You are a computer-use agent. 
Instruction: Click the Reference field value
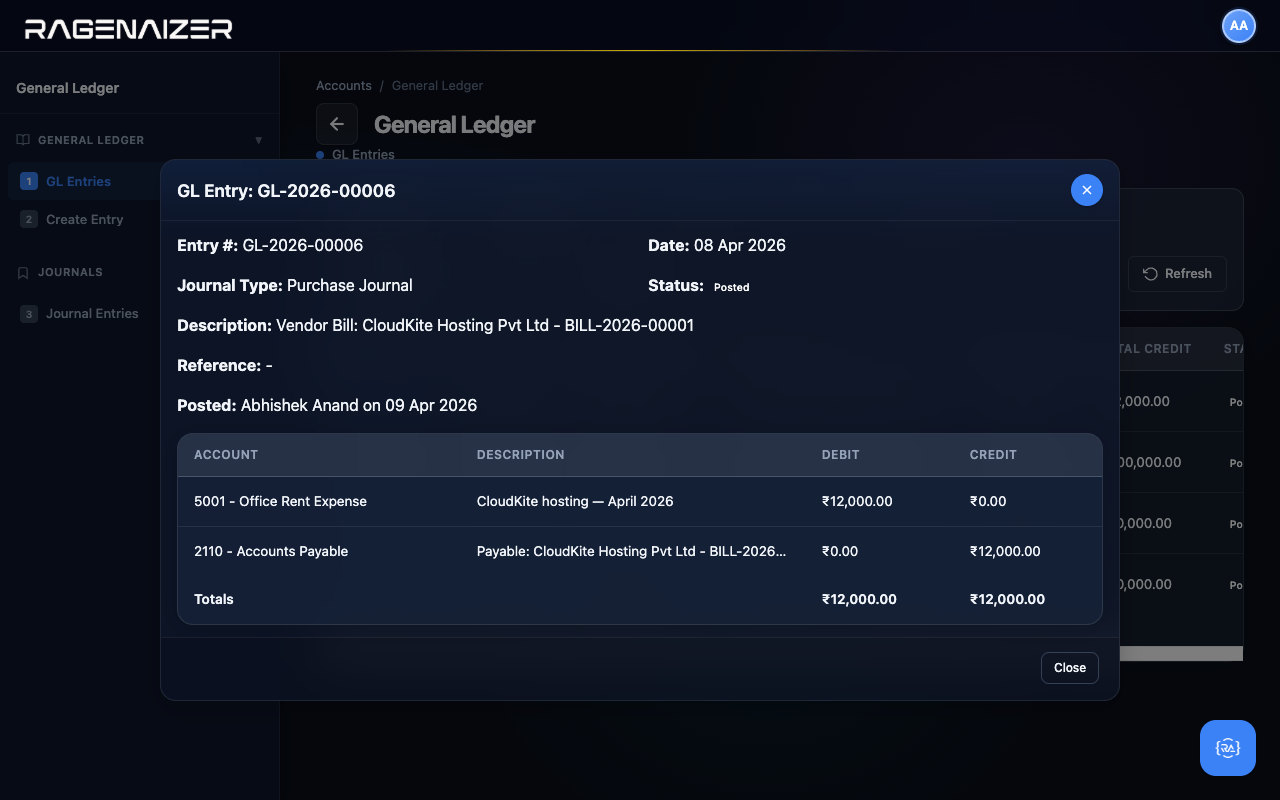click(269, 365)
